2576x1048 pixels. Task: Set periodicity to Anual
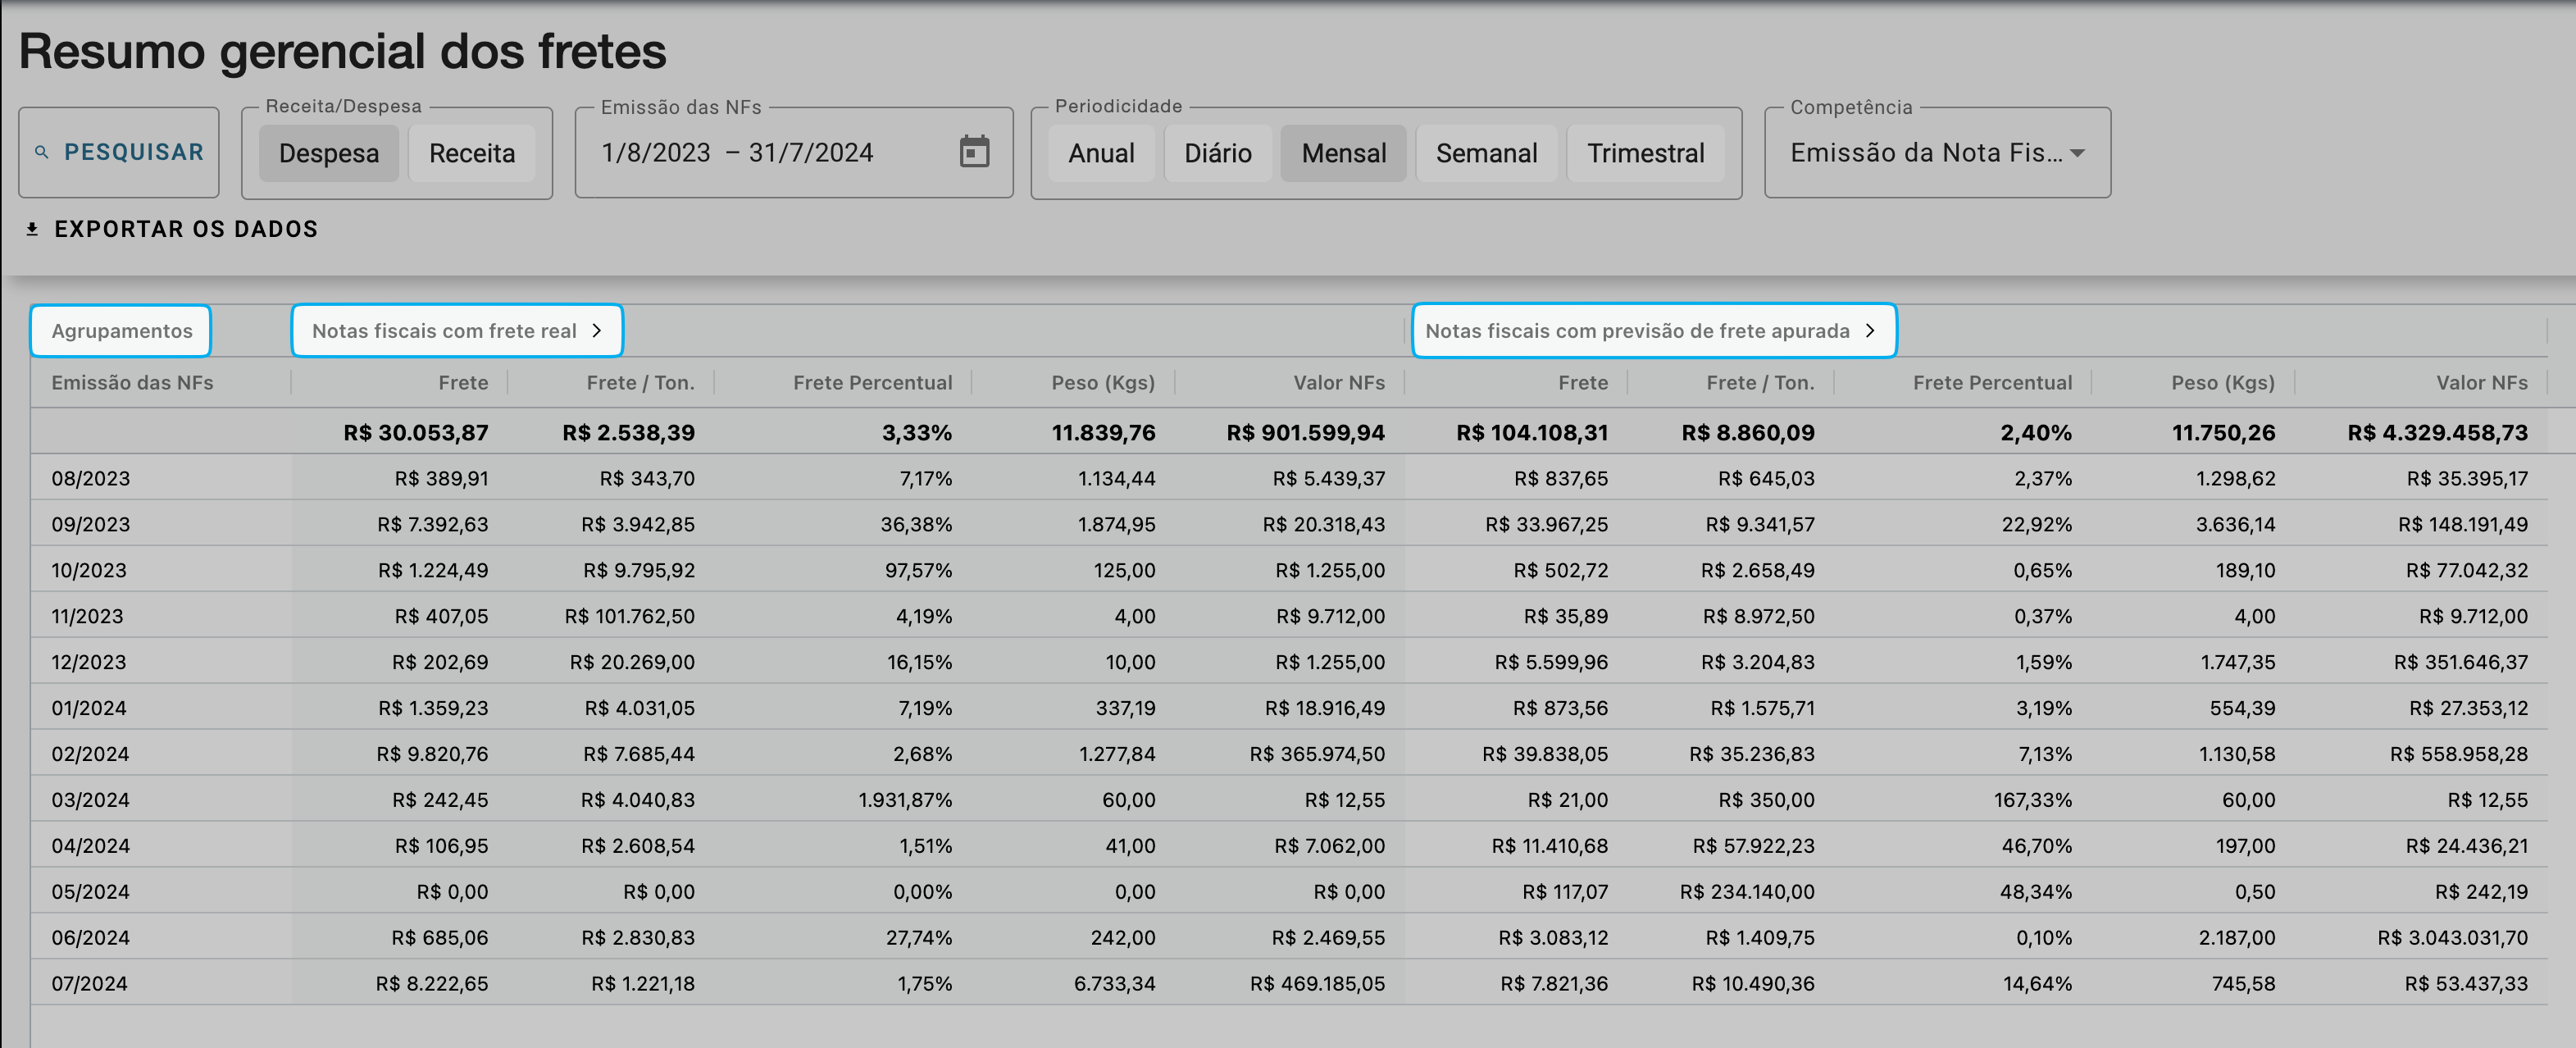pyautogui.click(x=1101, y=153)
